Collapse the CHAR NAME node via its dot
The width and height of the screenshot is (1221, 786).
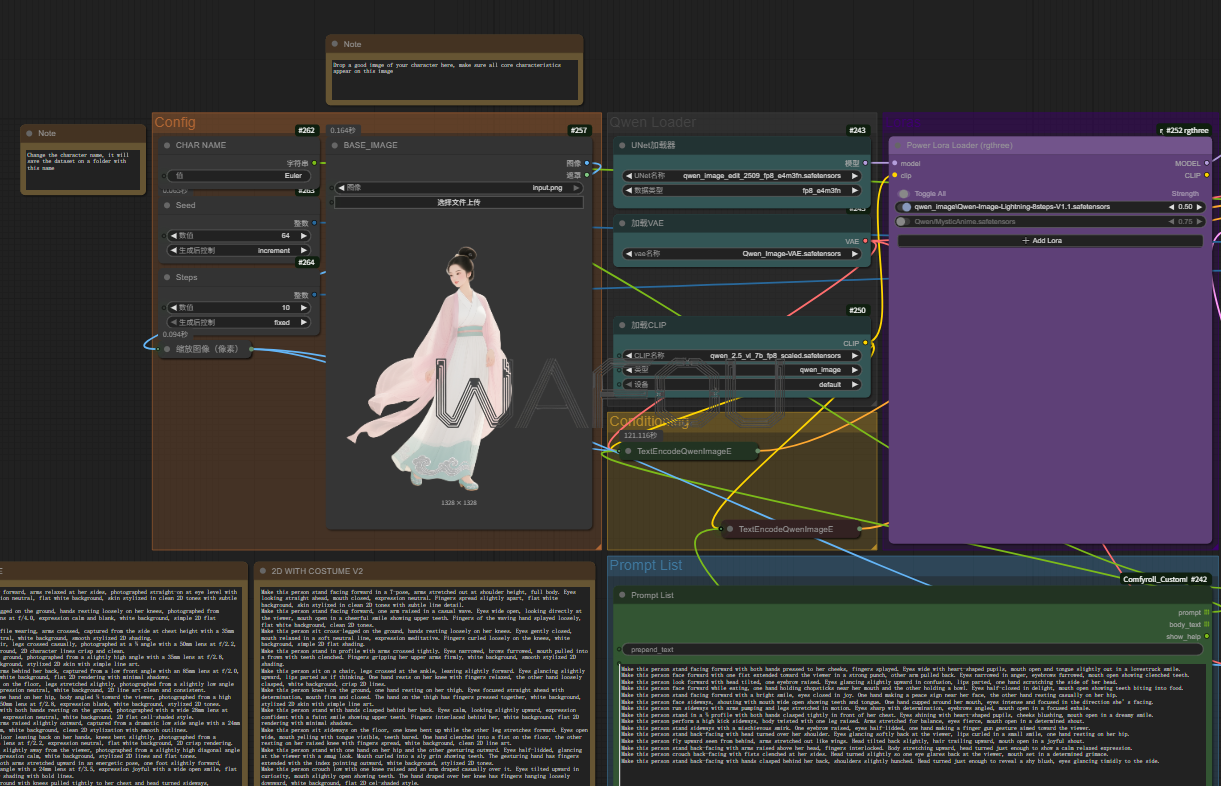coord(167,145)
